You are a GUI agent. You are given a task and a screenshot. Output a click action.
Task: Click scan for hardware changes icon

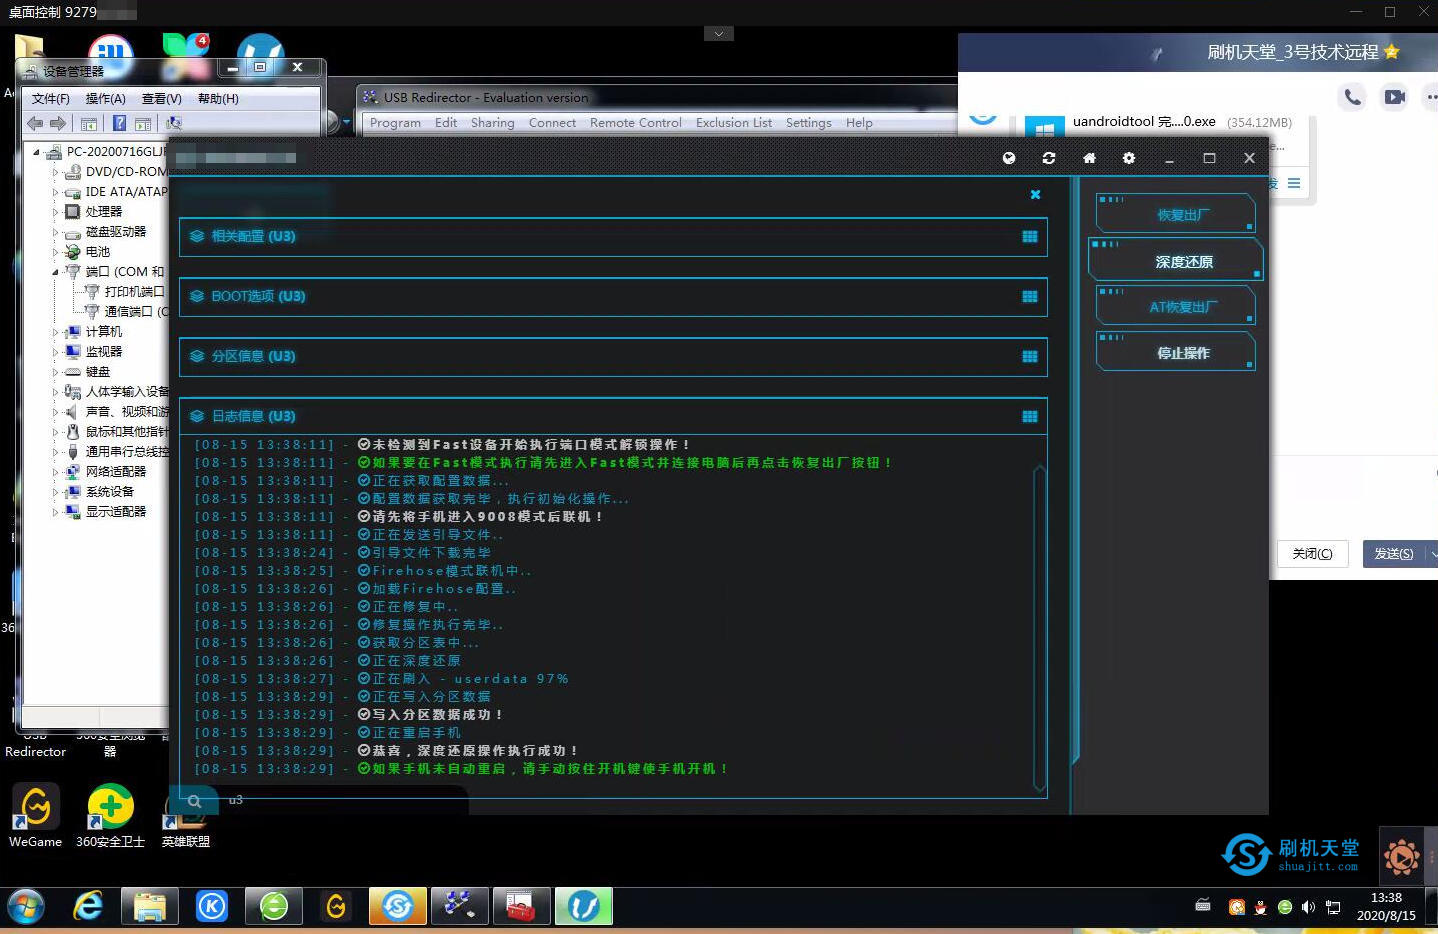[x=173, y=123]
